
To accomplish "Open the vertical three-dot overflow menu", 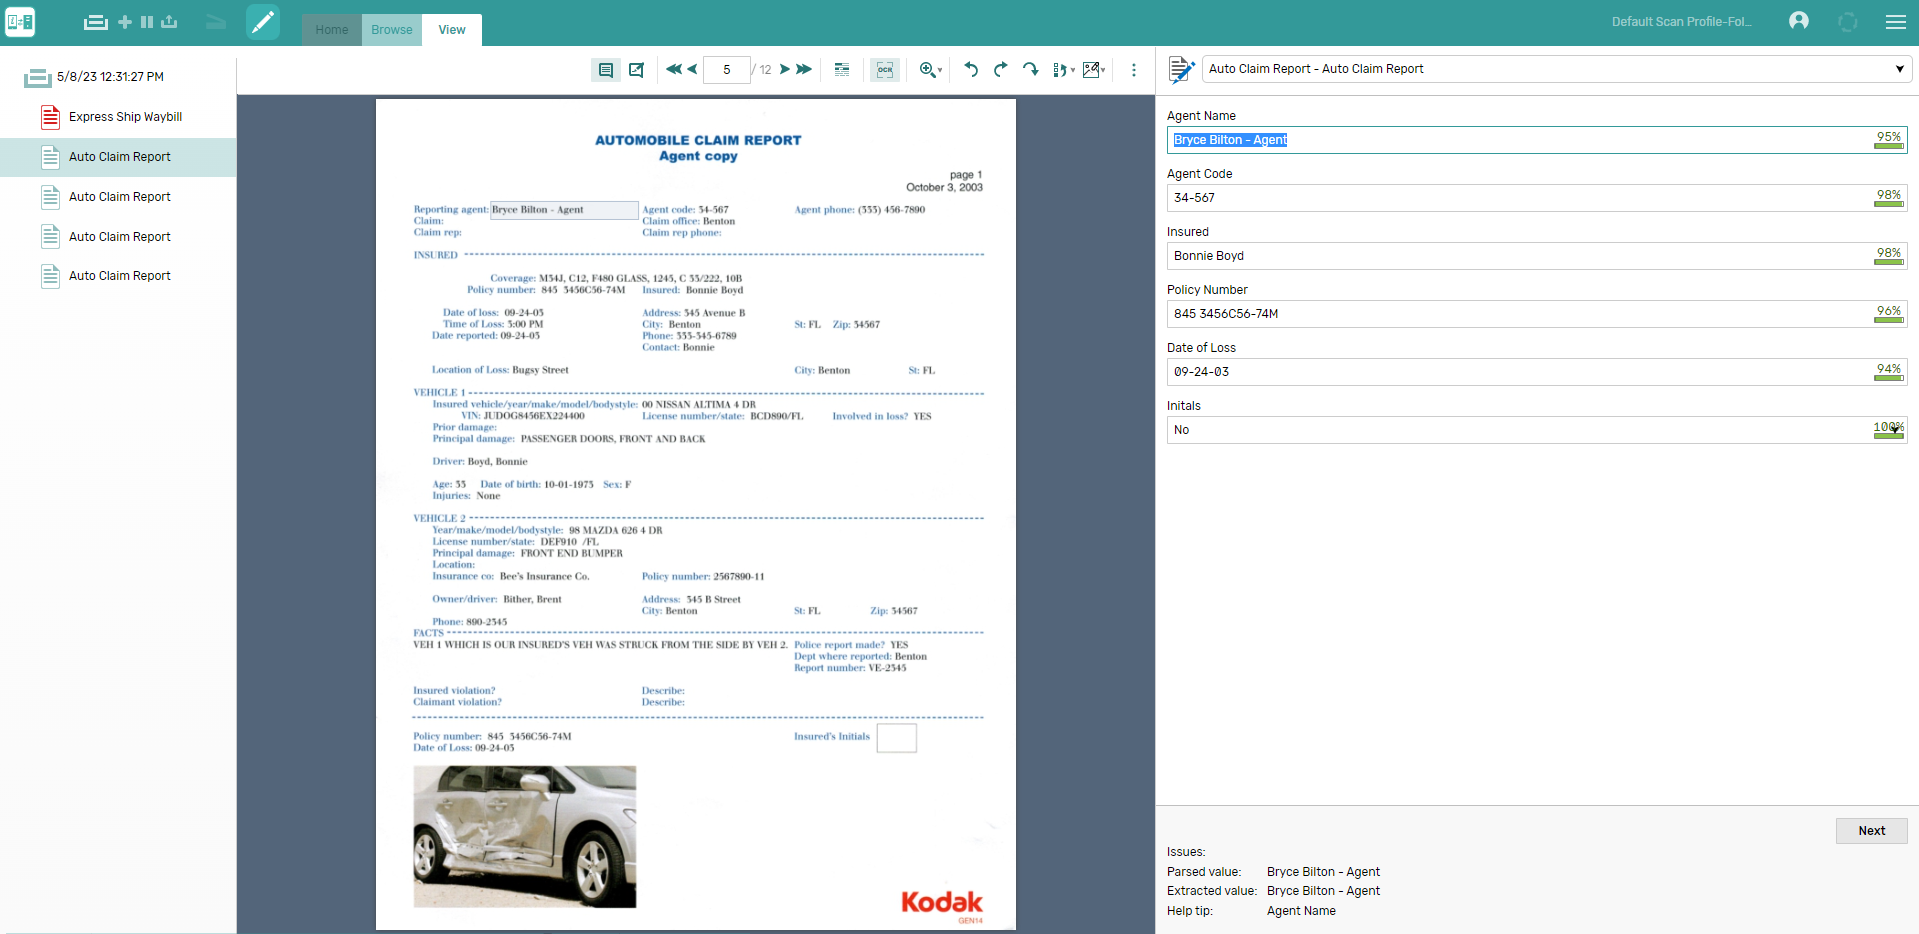I will (1133, 70).
